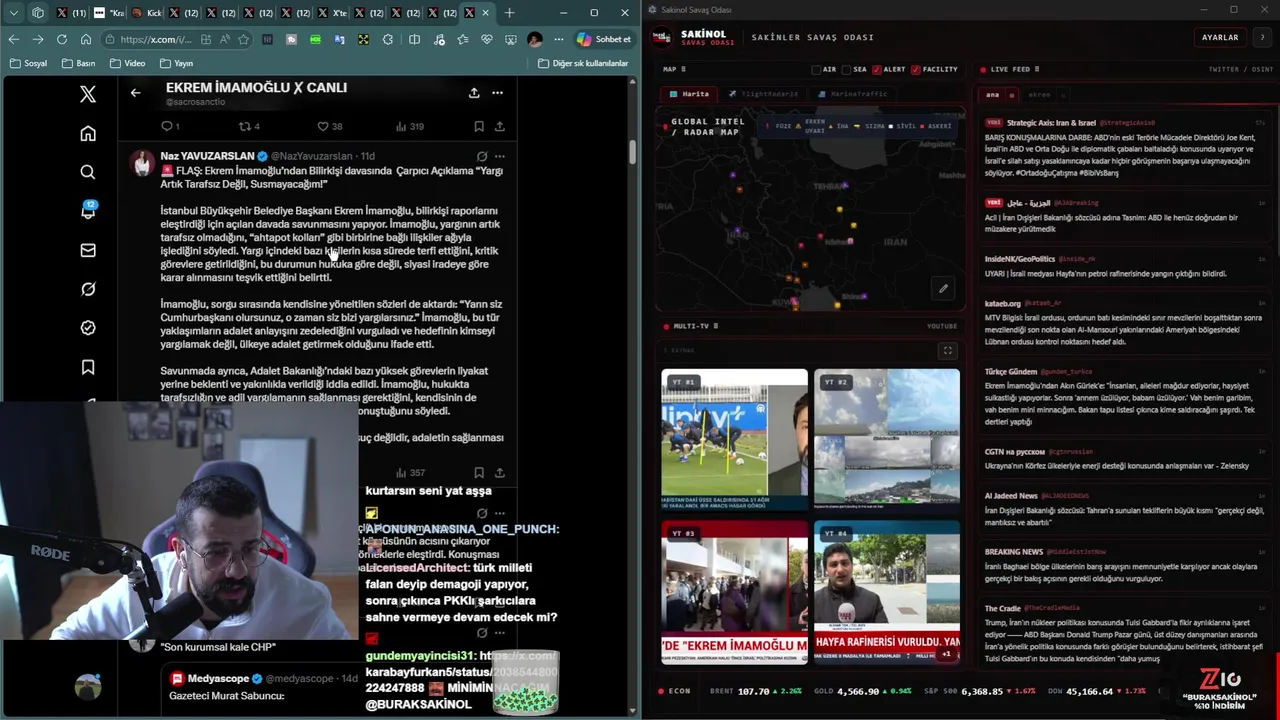Open the MULTI-TV panel handle menu
This screenshot has width=1280, height=720.
pos(716,326)
